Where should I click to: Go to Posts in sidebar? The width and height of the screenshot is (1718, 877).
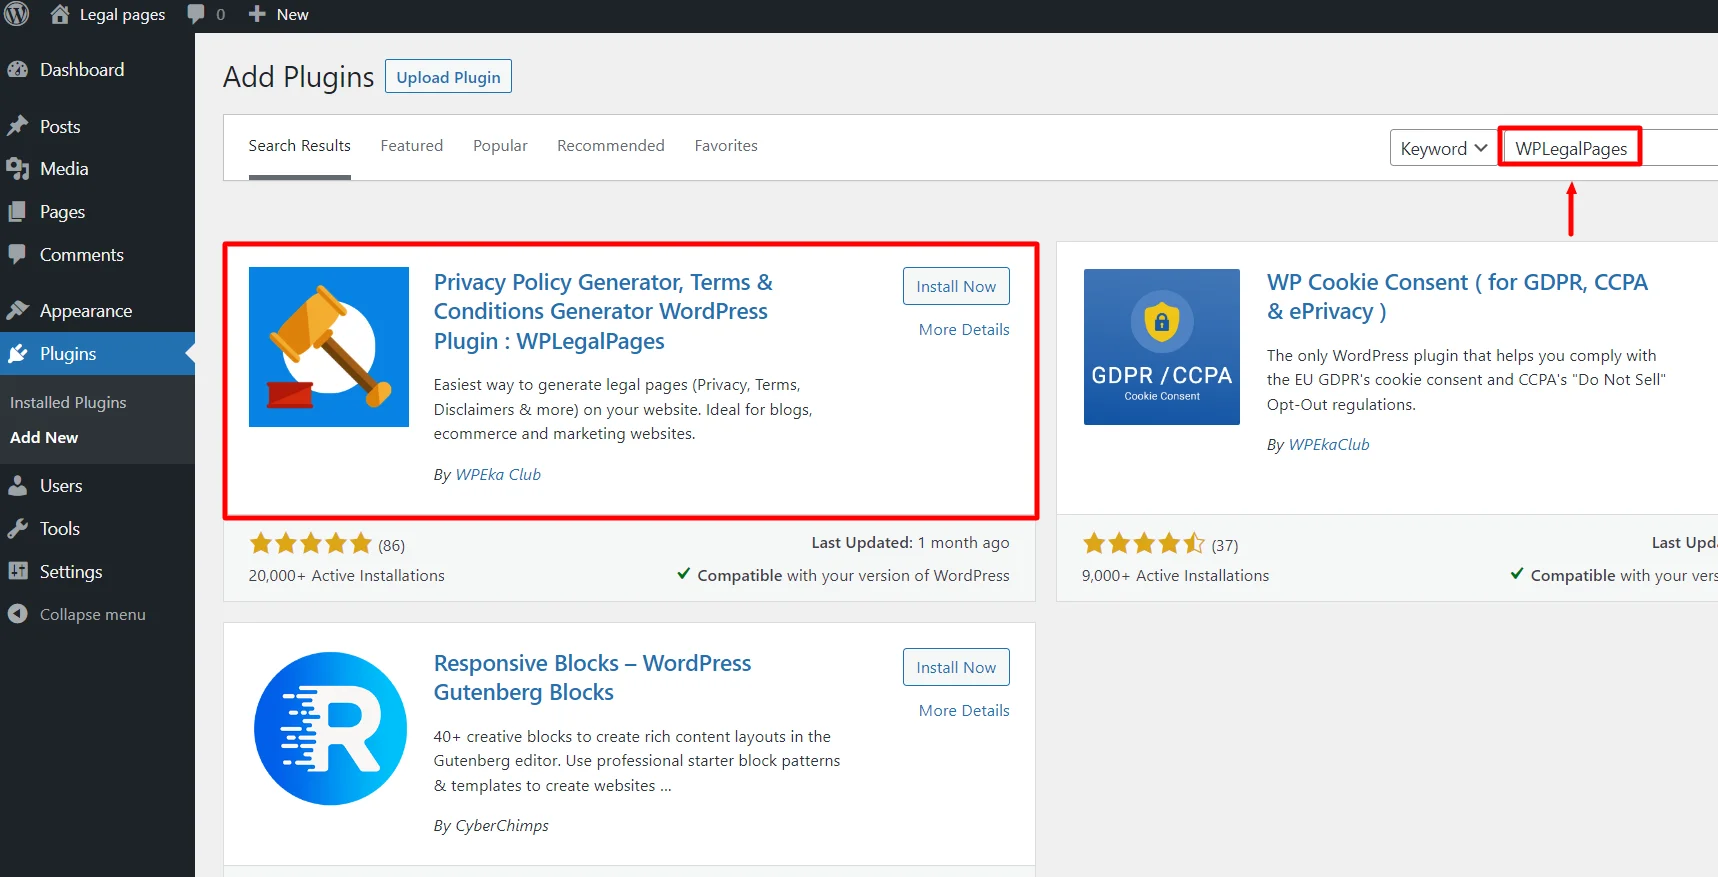click(59, 127)
